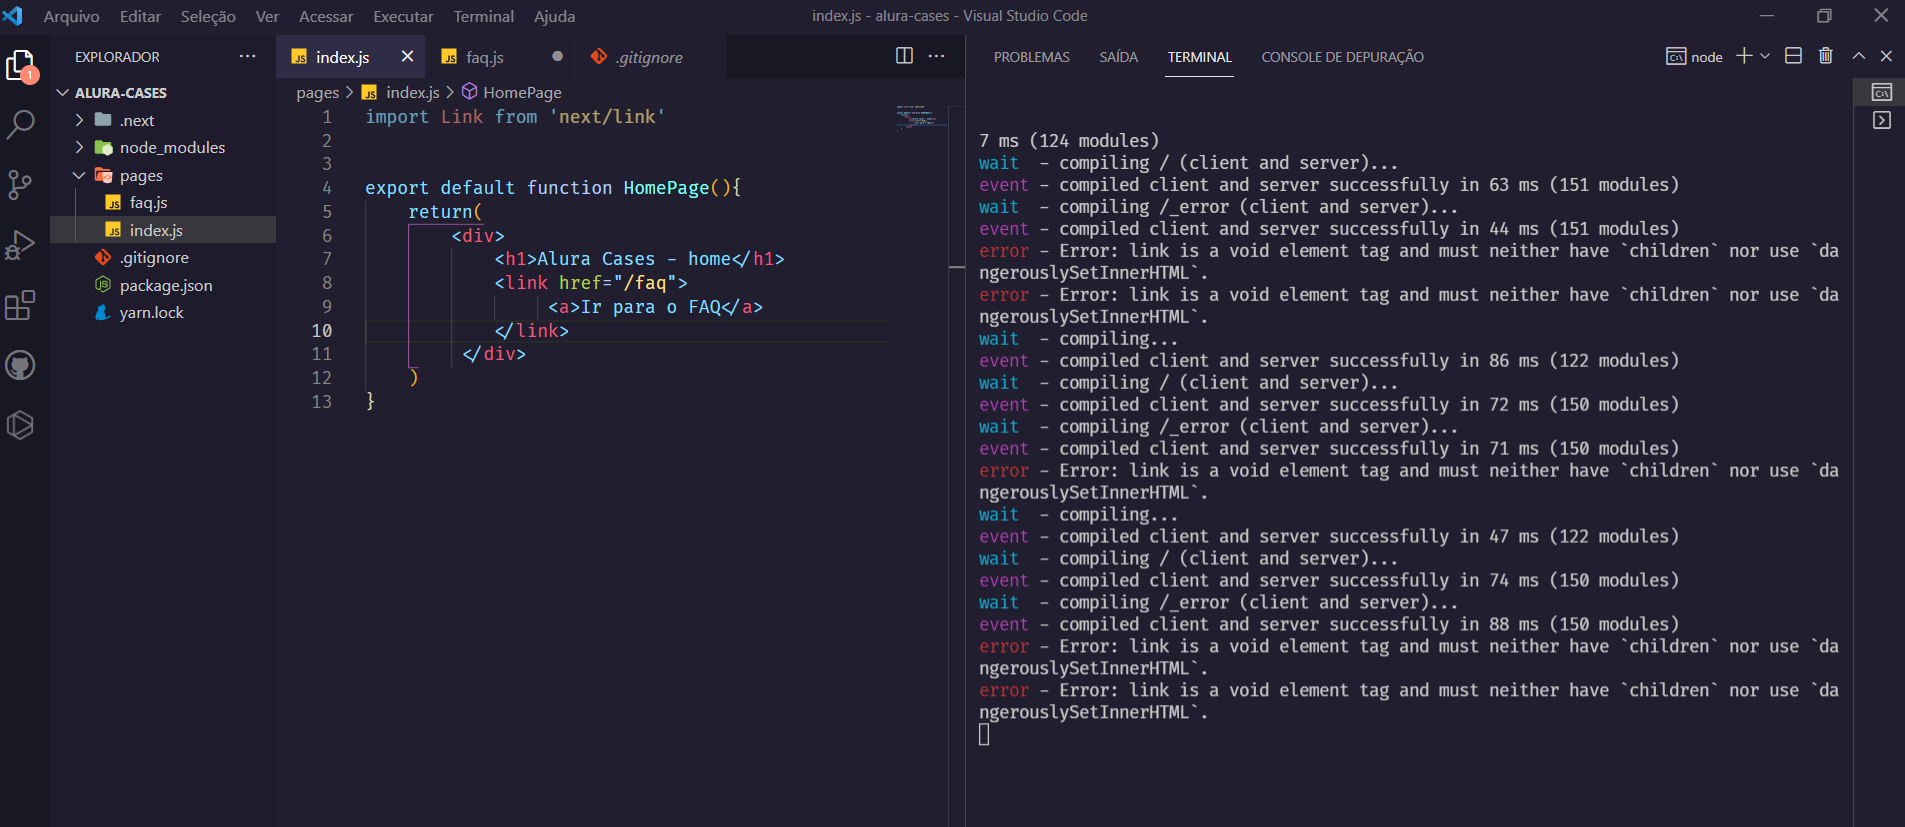Select node terminal icon in panel header
Viewport: 1905px width, 827px height.
[x=1676, y=57]
